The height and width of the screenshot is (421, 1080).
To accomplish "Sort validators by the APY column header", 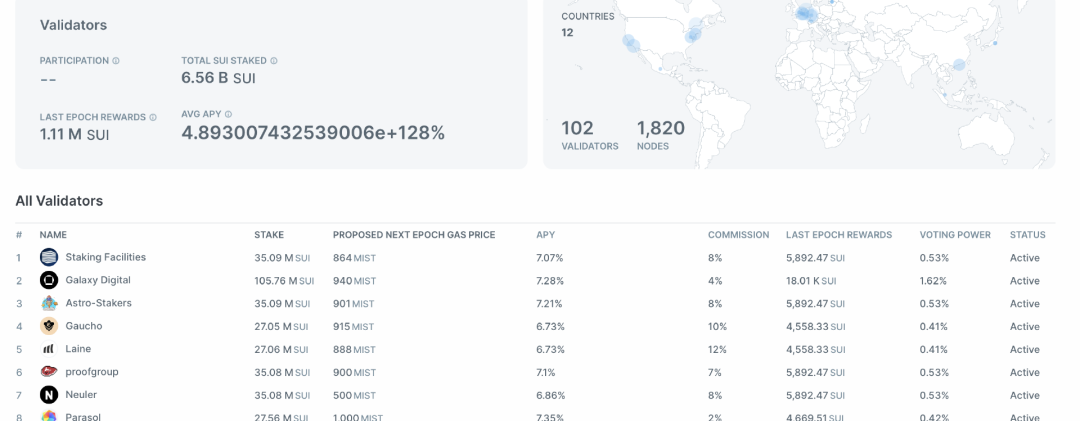I will coord(545,235).
